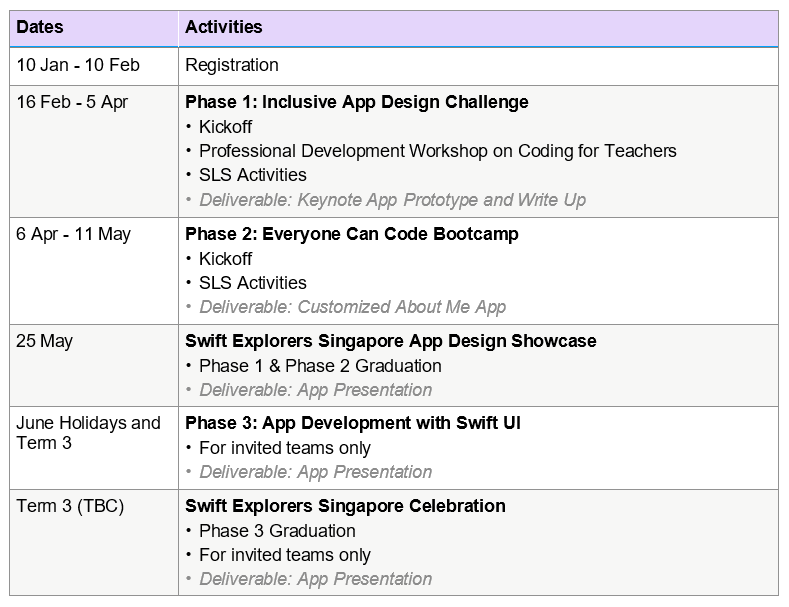Click the 25 May date cell

click(x=94, y=365)
